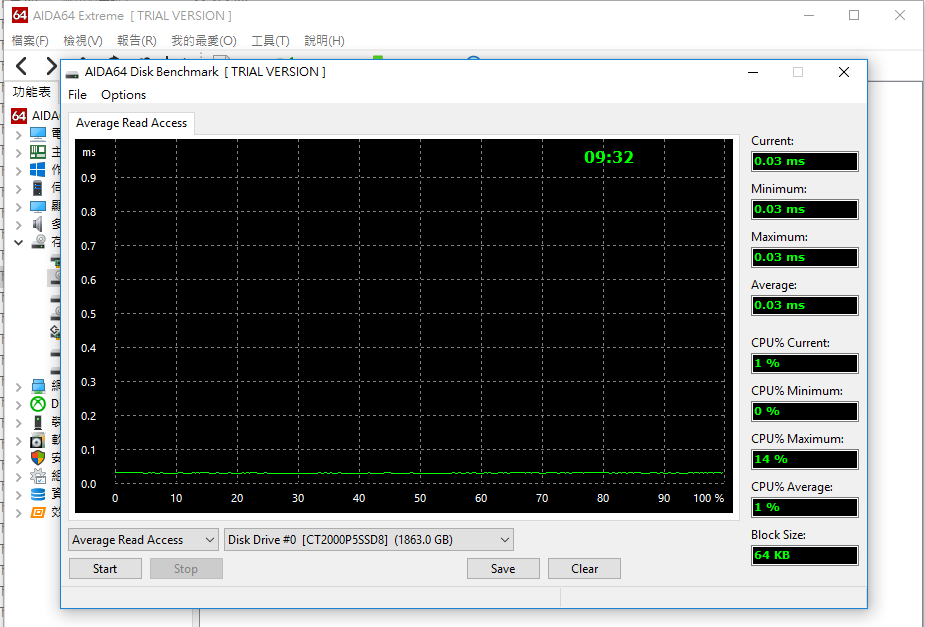This screenshot has height=627, width=925.
Task: Select the green Motherboard icon in tree
Action: (38, 152)
